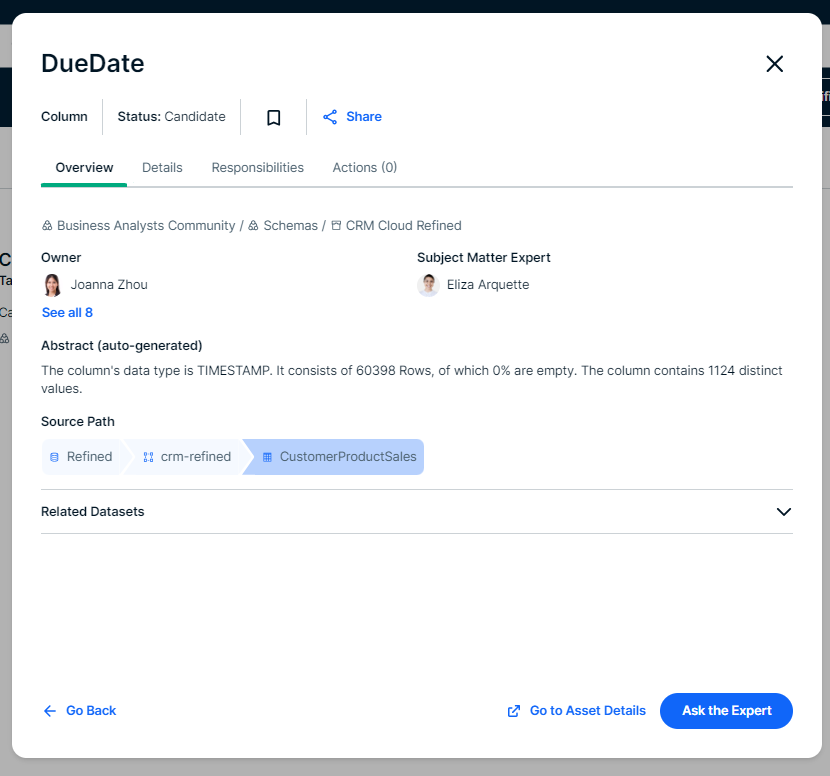This screenshot has height=776, width=830.
Task: Click the CustomerProductSales table icon
Action: pos(267,457)
